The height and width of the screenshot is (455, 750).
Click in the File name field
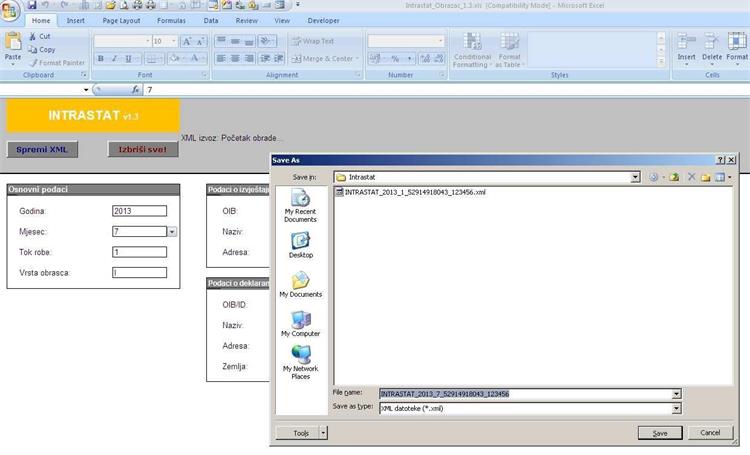[520, 394]
